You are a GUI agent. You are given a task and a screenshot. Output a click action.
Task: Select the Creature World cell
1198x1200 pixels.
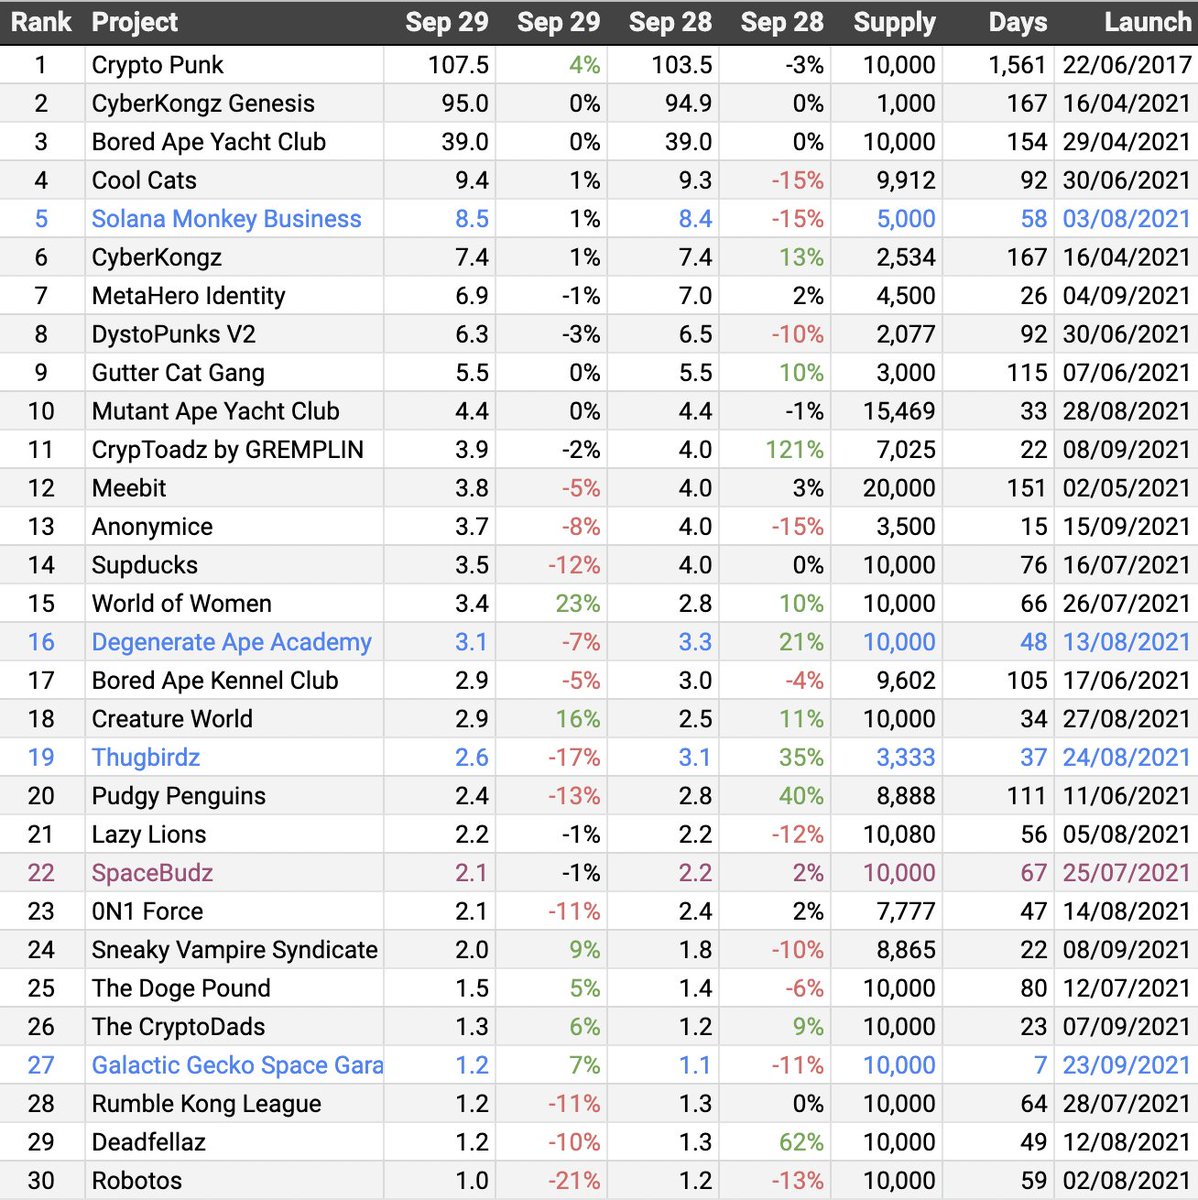tap(234, 719)
